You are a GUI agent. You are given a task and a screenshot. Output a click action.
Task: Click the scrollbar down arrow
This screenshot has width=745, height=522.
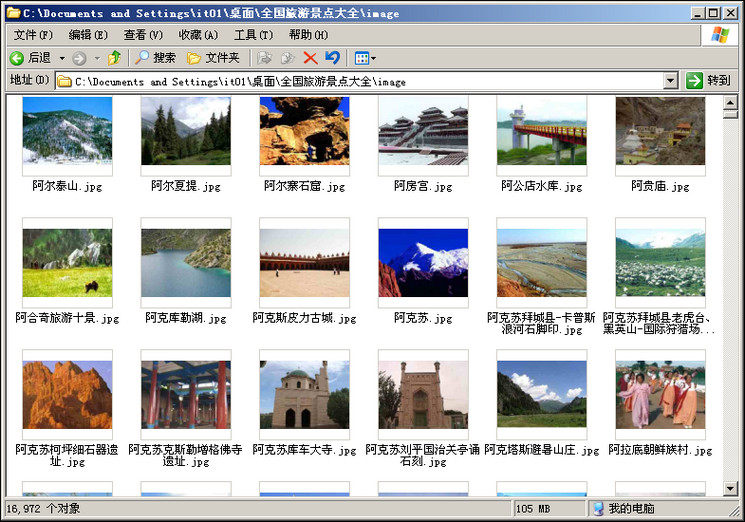pyautogui.click(x=730, y=488)
